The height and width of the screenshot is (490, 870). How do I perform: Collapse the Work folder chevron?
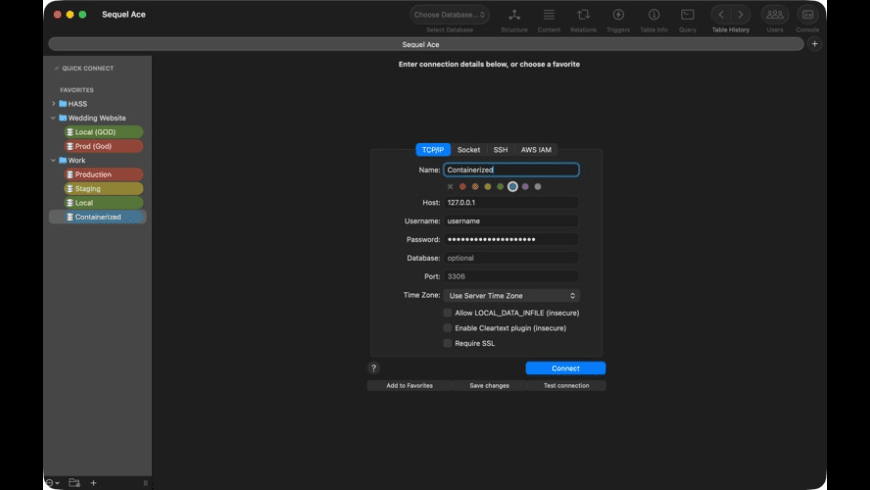[x=54, y=160]
